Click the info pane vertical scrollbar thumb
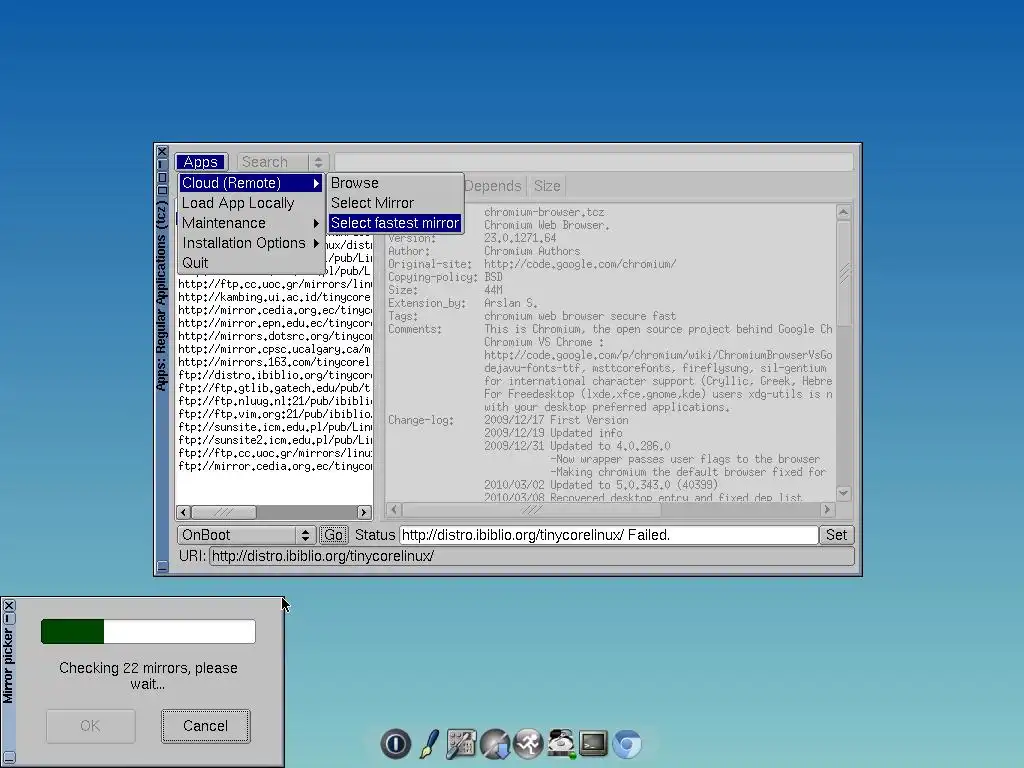Viewport: 1024px width, 768px height. click(x=844, y=273)
